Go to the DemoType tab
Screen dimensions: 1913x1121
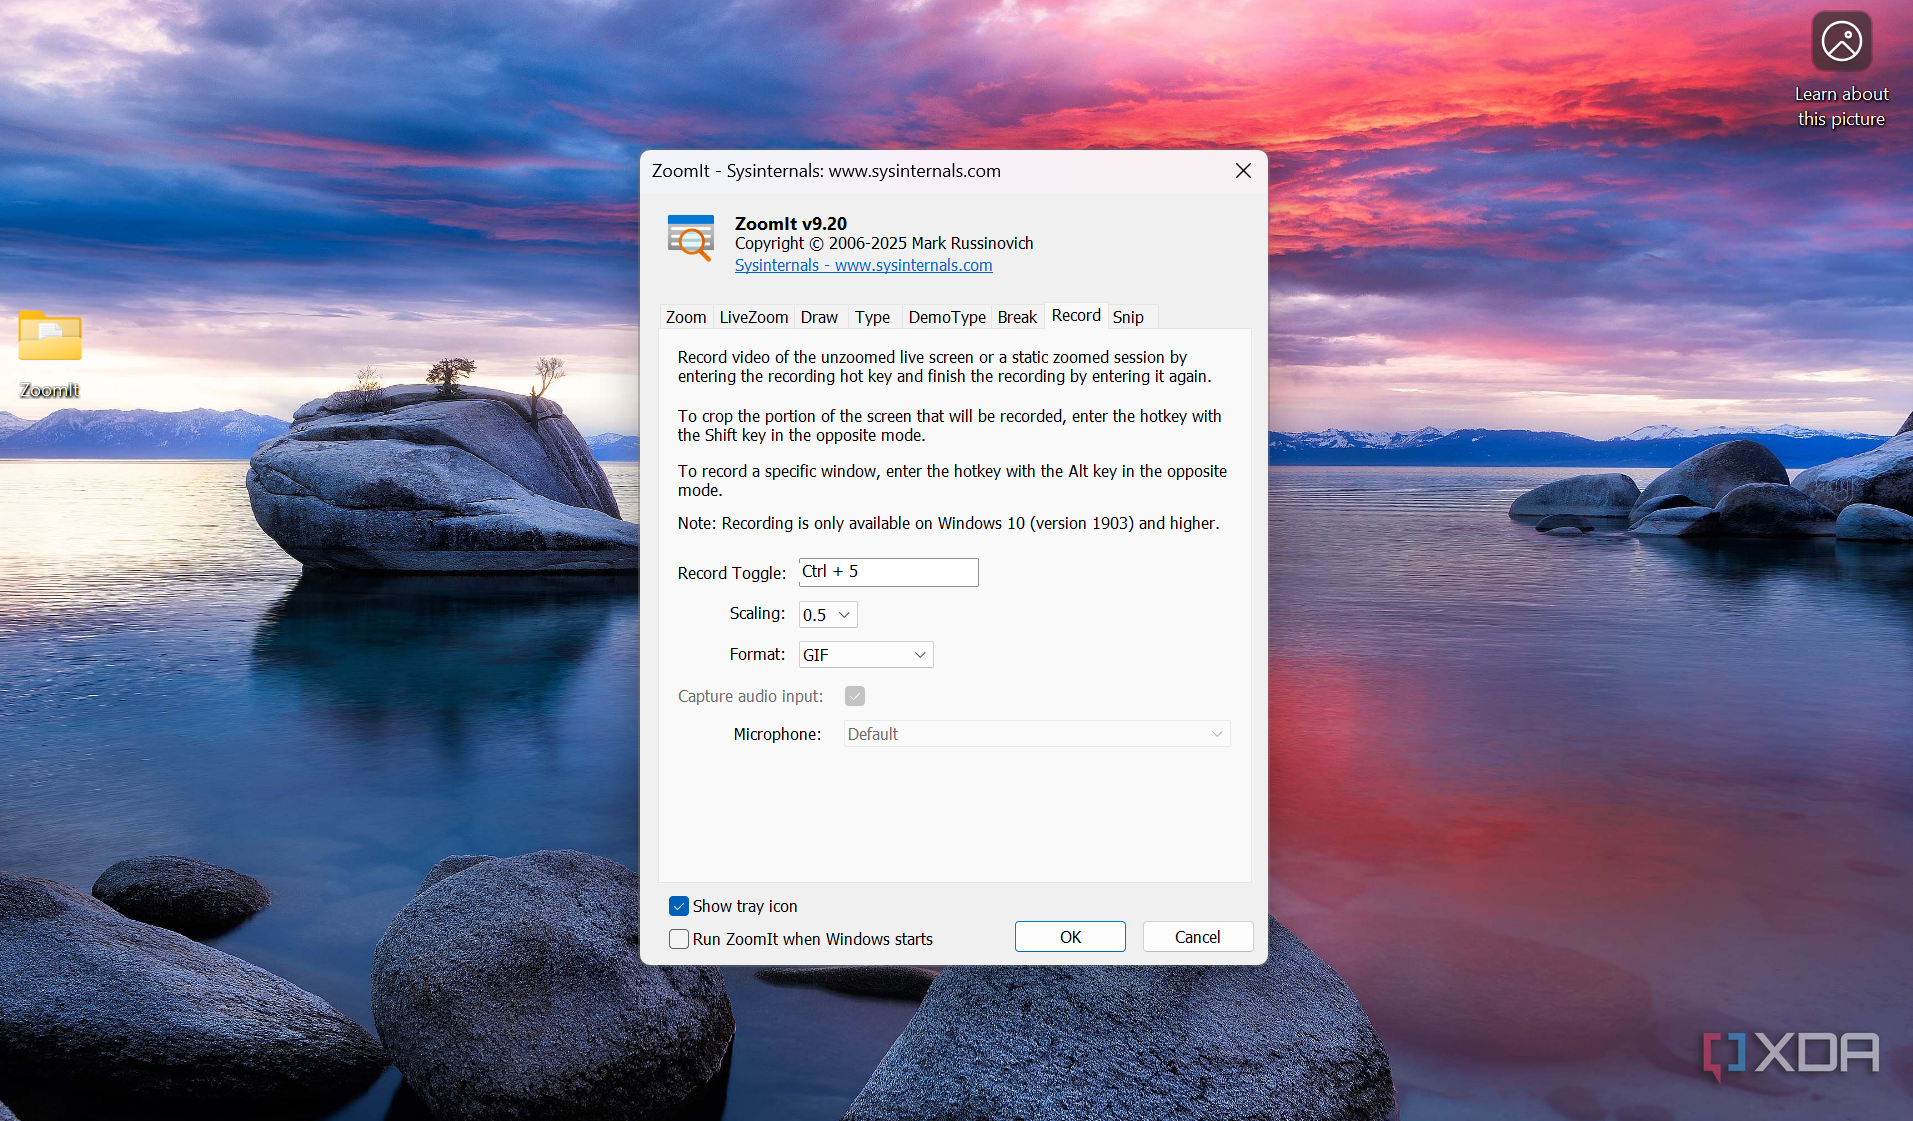tap(947, 317)
